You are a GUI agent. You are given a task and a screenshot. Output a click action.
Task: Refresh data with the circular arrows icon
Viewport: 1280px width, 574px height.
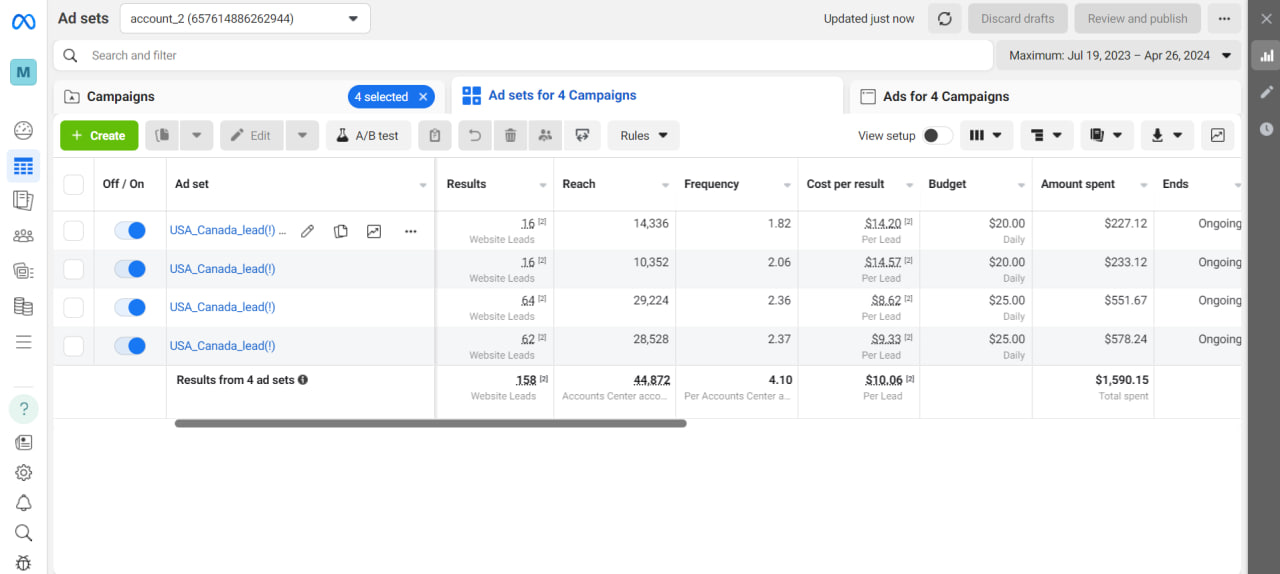[x=944, y=18]
